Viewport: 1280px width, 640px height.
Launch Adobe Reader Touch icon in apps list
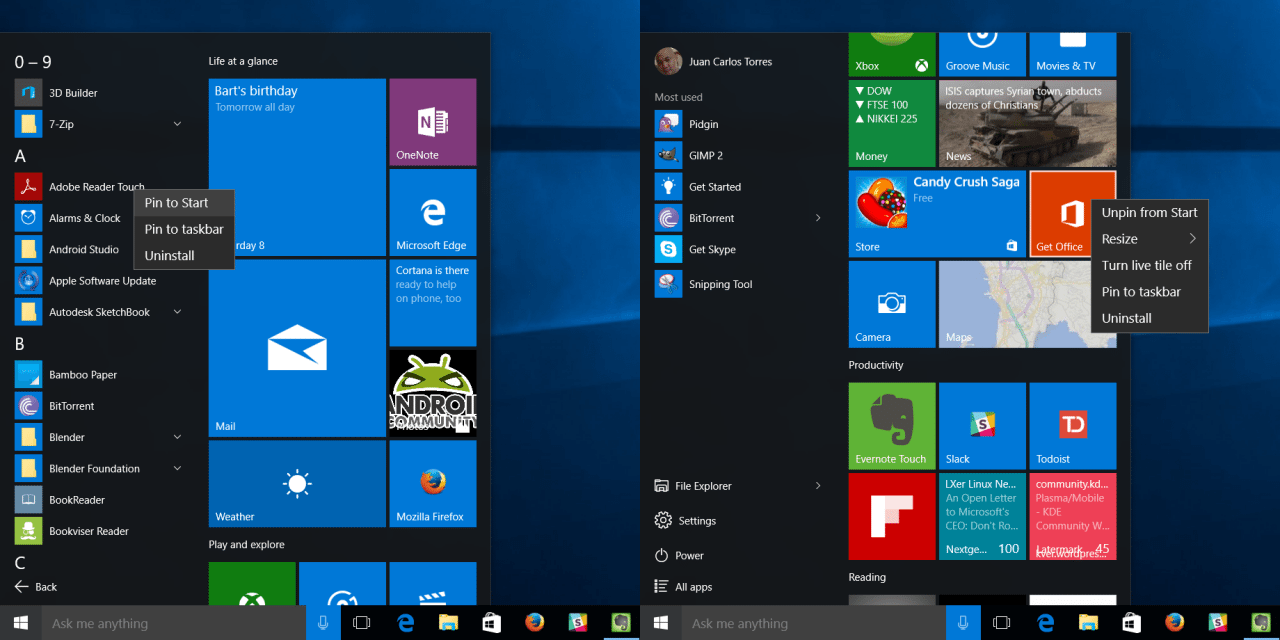28,186
